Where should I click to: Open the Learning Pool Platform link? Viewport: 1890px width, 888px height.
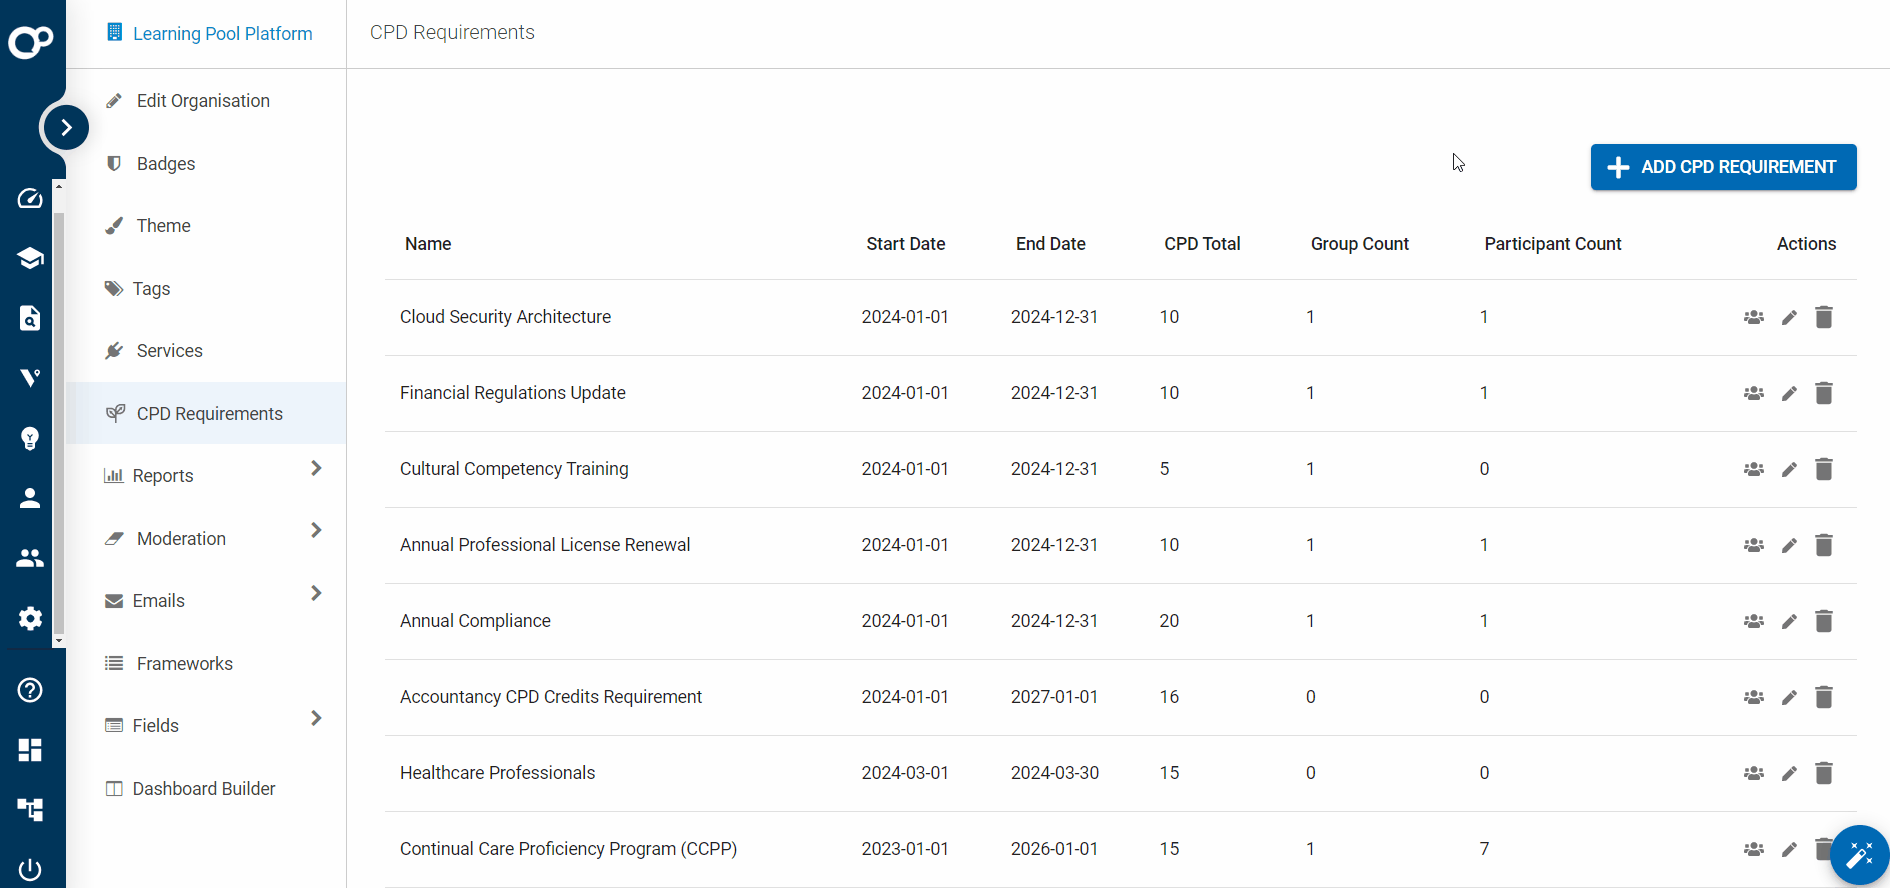pyautogui.click(x=221, y=34)
